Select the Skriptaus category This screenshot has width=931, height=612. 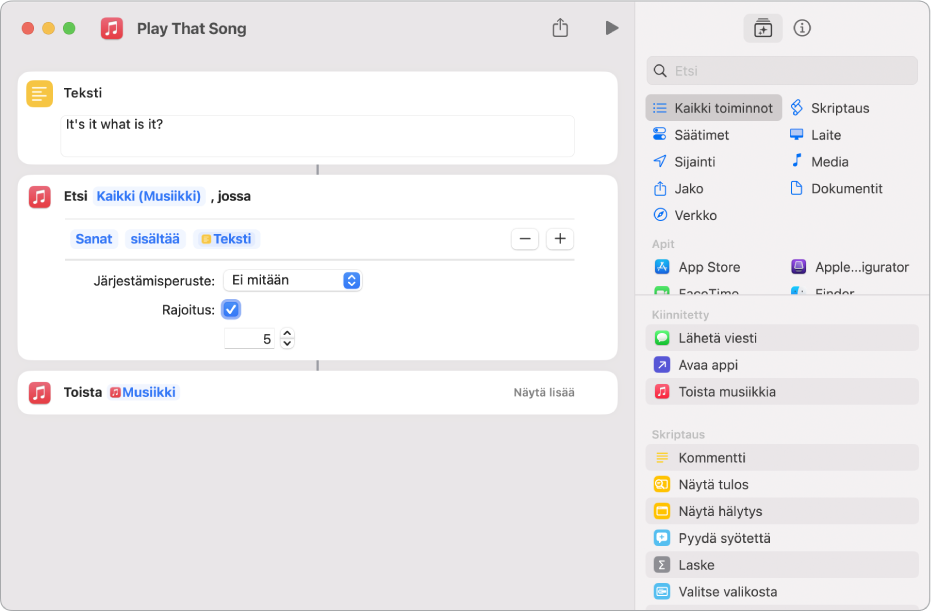click(x=830, y=108)
